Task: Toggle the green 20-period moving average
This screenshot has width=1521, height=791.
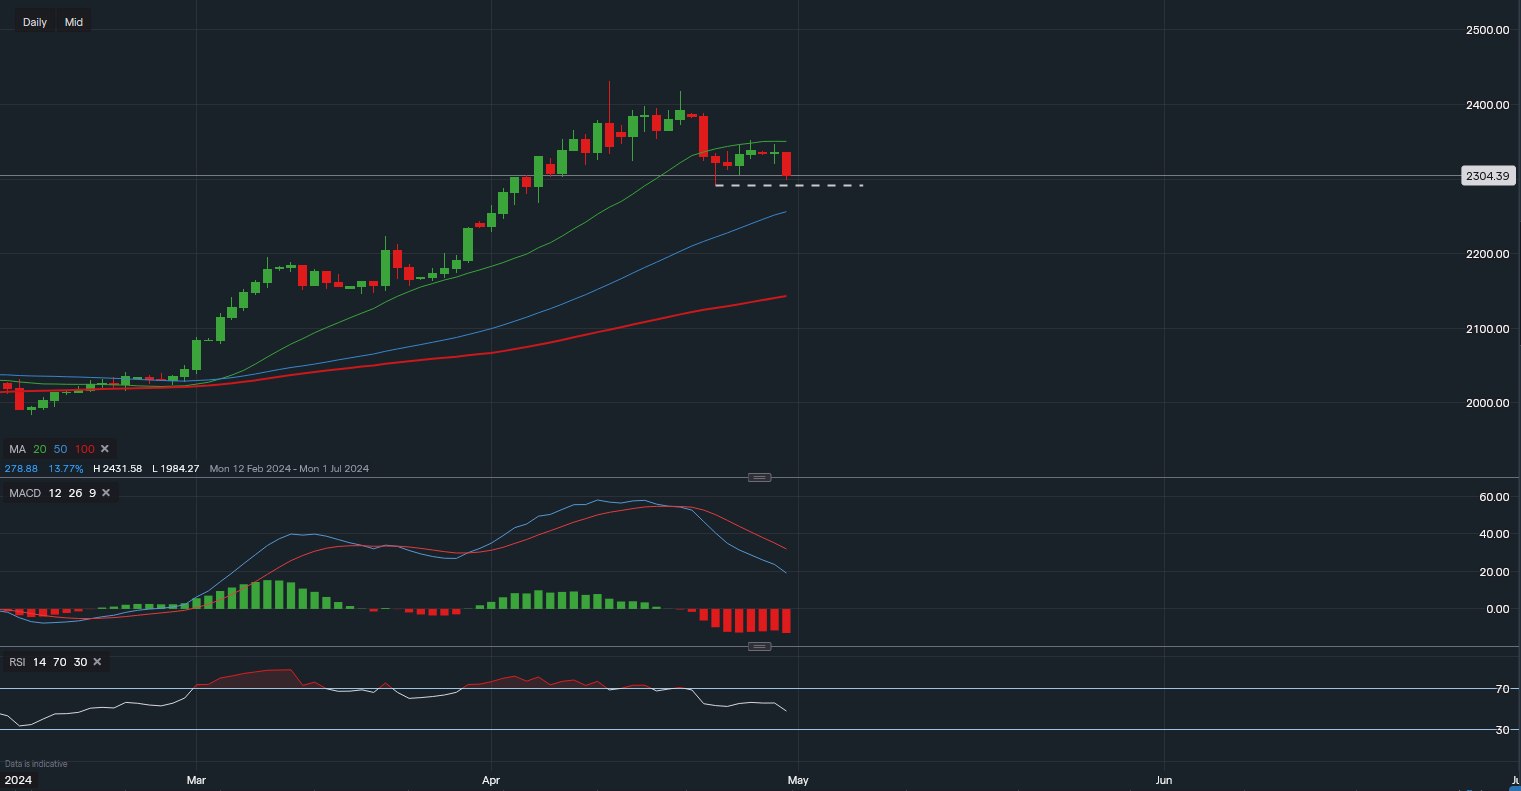Action: tap(39, 449)
